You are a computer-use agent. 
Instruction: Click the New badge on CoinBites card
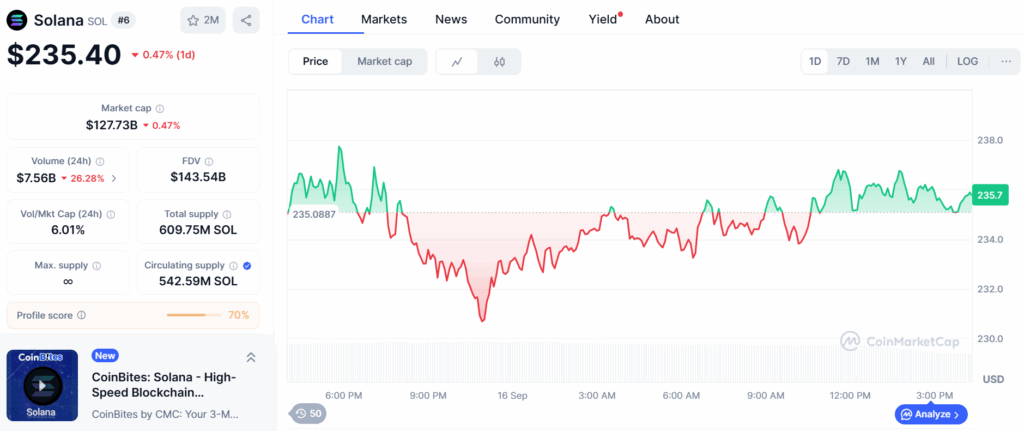104,355
